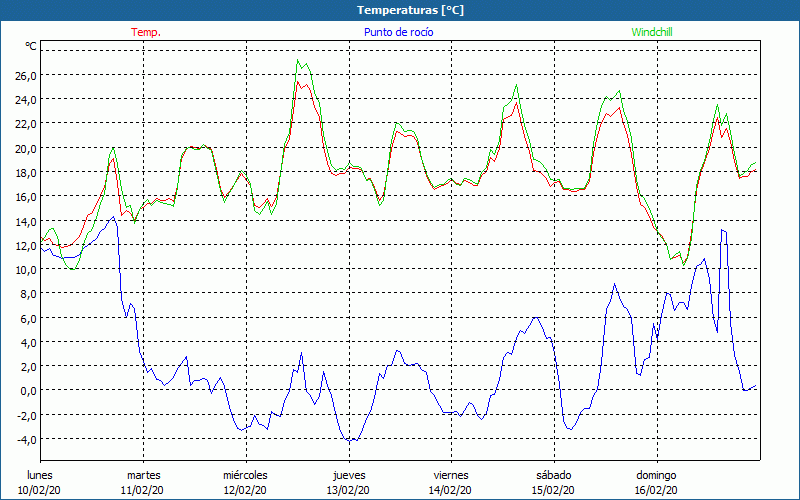The image size is (800, 500).
Task: Click the 20,0 y-axis value
Action: point(26,148)
